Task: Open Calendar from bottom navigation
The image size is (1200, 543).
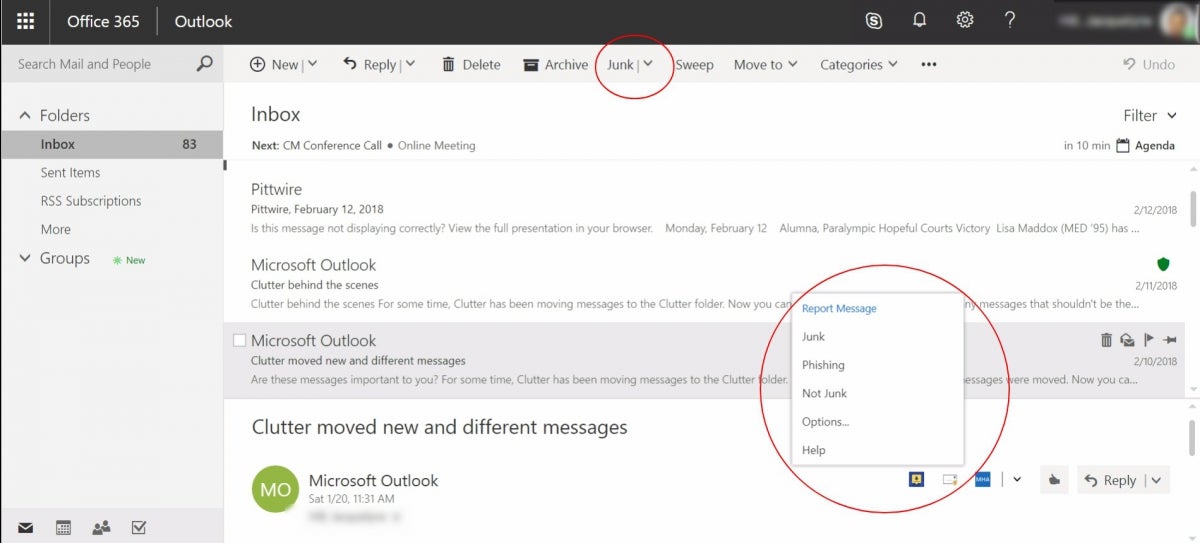Action: click(63, 527)
